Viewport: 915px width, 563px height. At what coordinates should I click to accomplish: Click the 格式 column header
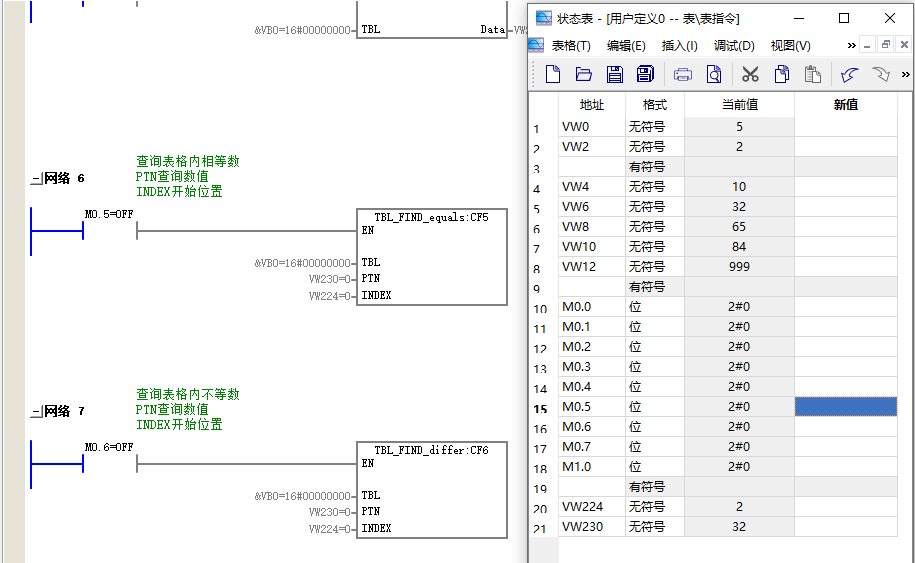click(x=655, y=105)
